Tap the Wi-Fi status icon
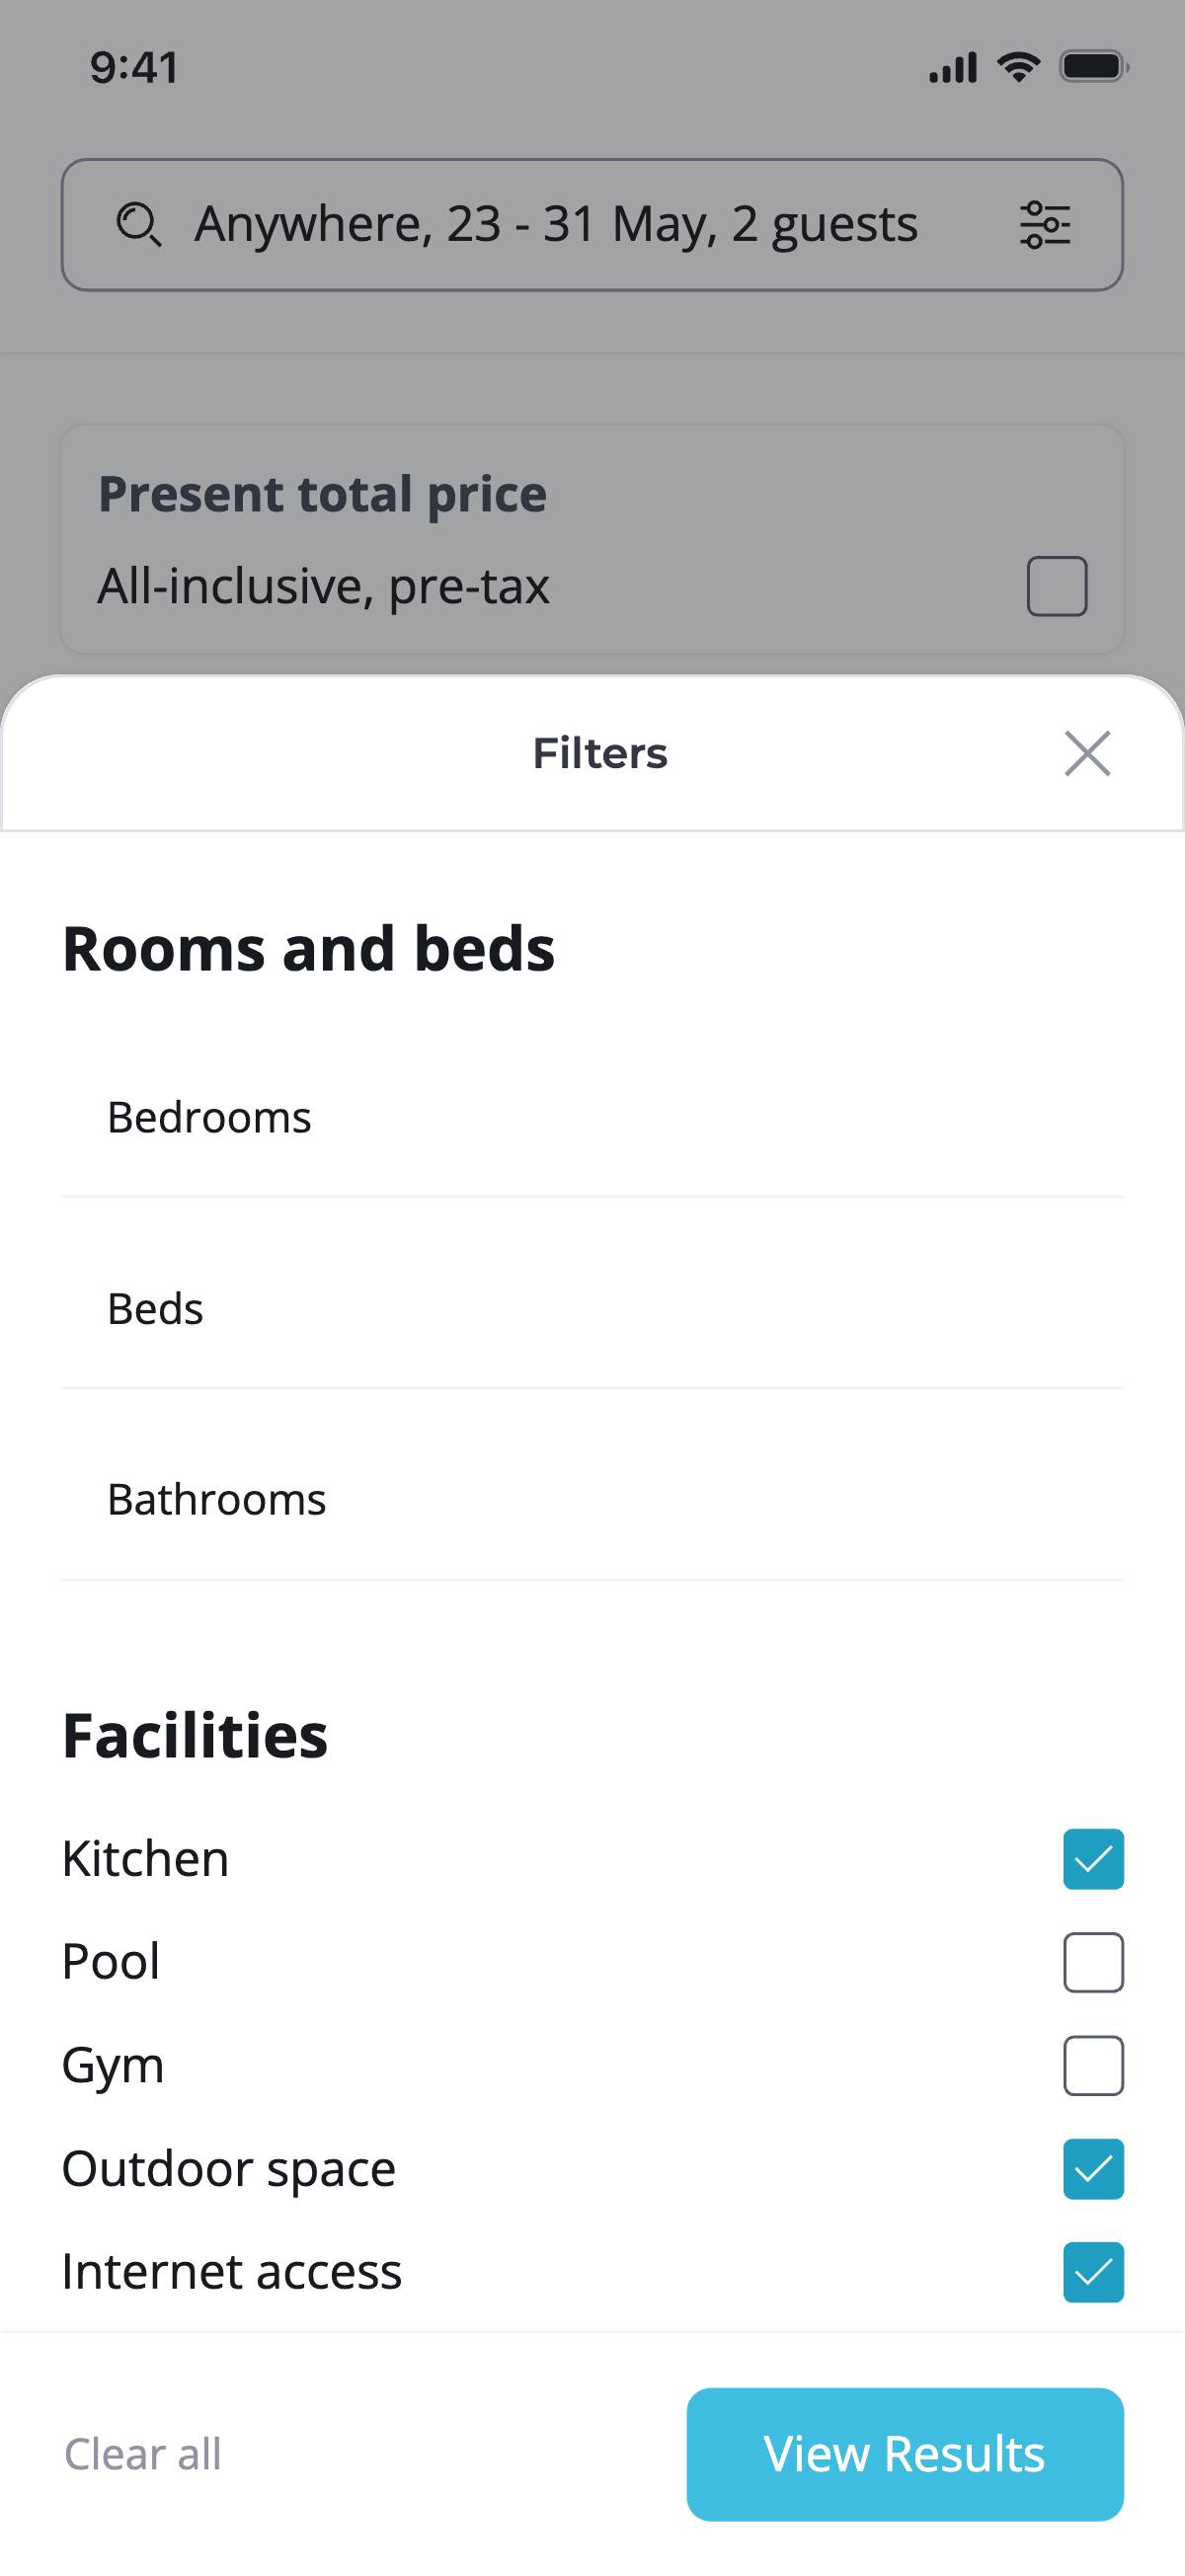Viewport: 1185px width, 2576px height. (x=1018, y=67)
